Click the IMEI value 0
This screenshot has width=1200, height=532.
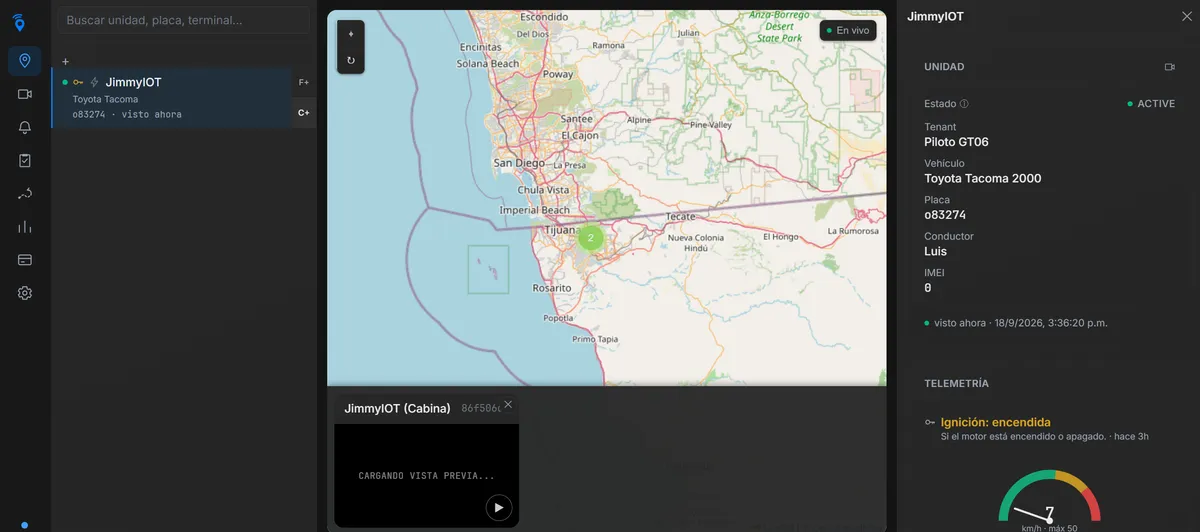(928, 288)
